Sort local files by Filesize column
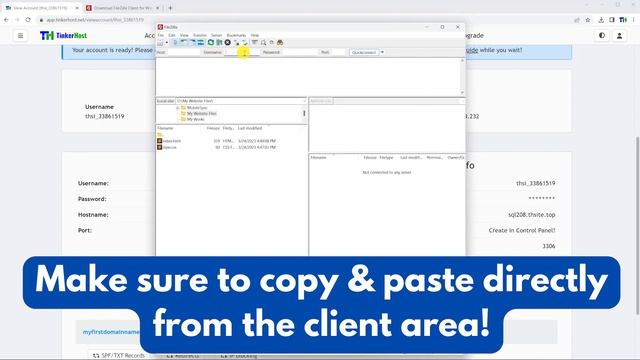 [x=213, y=128]
